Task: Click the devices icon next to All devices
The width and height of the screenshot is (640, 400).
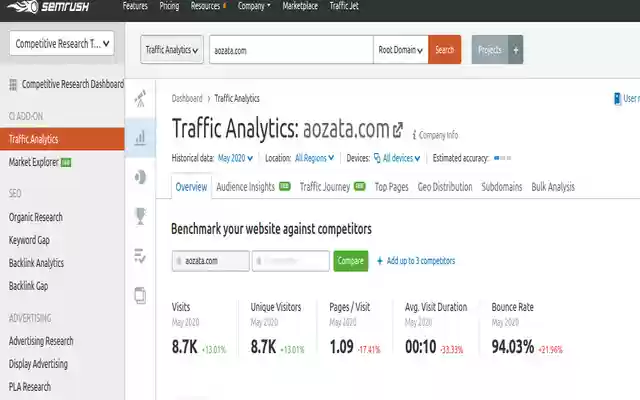Action: 377,158
